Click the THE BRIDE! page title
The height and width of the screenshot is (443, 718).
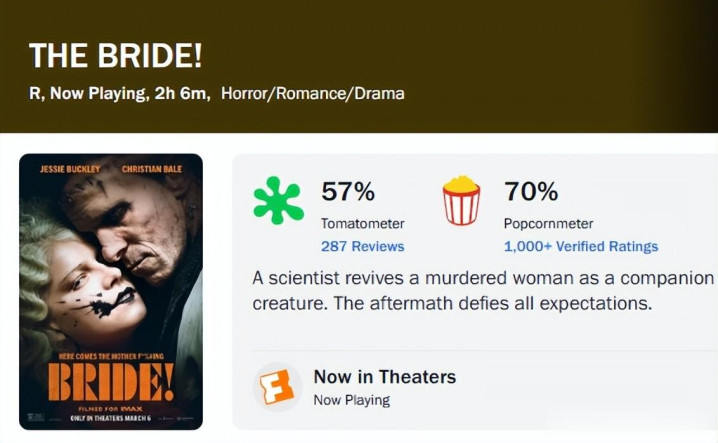[x=115, y=56]
